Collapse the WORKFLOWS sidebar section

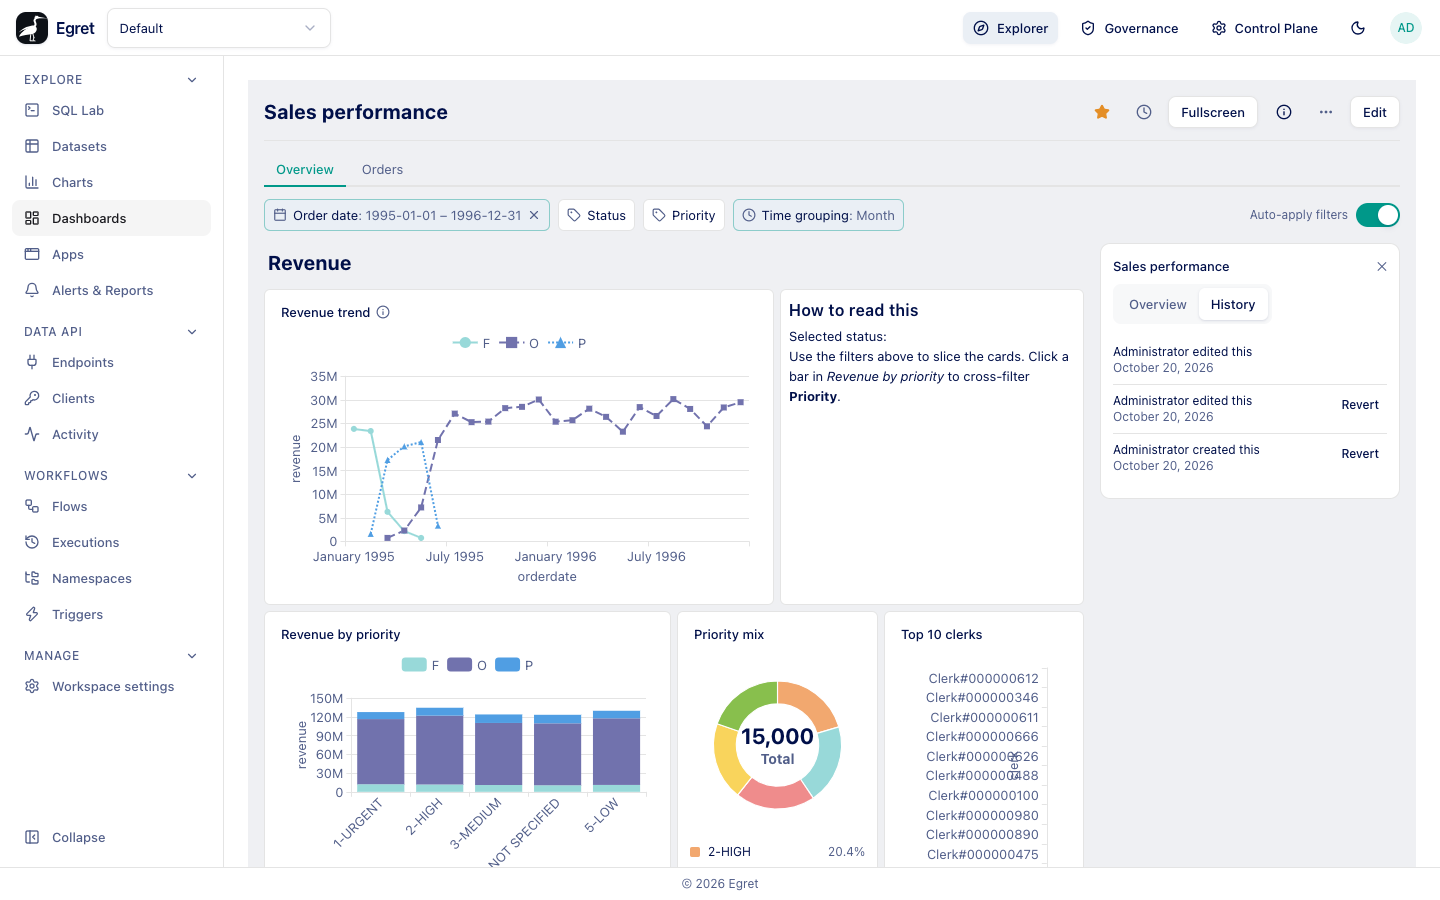192,476
